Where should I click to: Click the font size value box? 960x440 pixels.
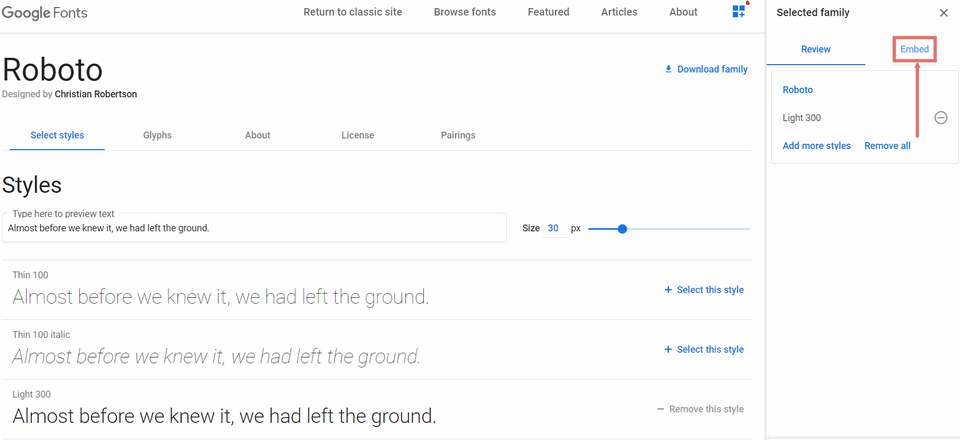click(x=553, y=229)
